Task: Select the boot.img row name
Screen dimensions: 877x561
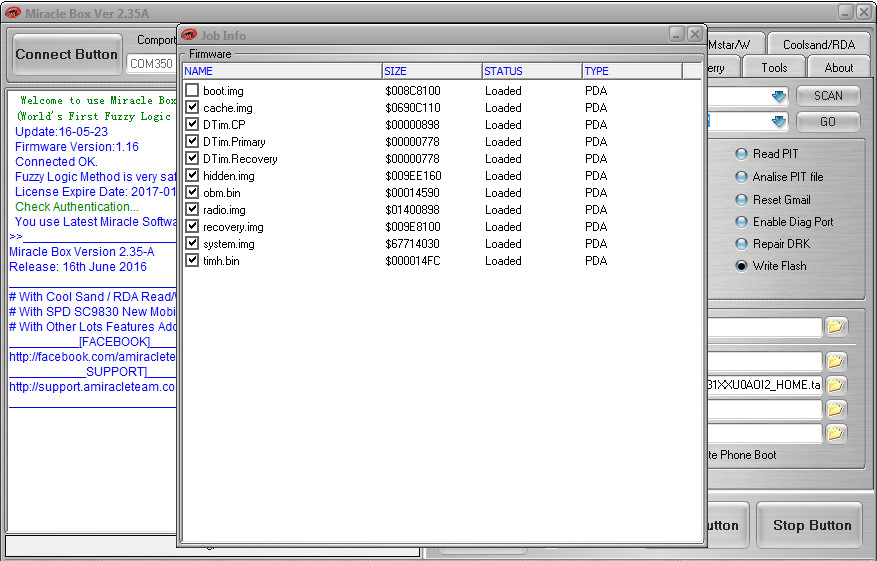Action: 223,91
